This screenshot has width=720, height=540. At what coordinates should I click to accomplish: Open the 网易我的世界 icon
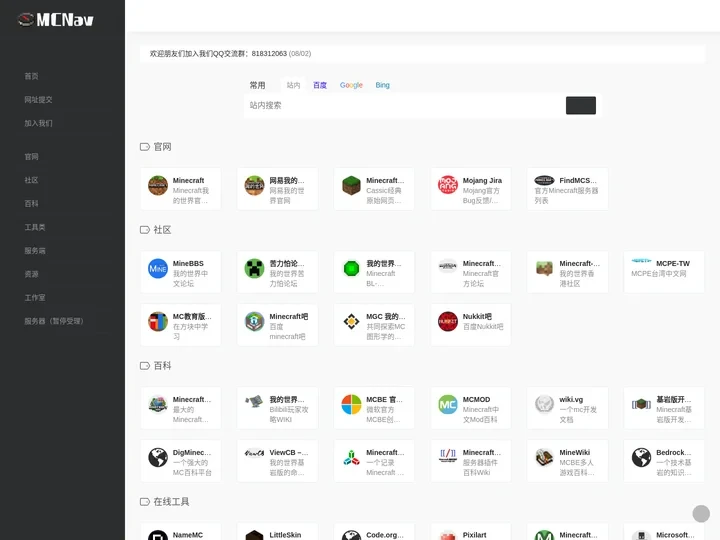(254, 186)
